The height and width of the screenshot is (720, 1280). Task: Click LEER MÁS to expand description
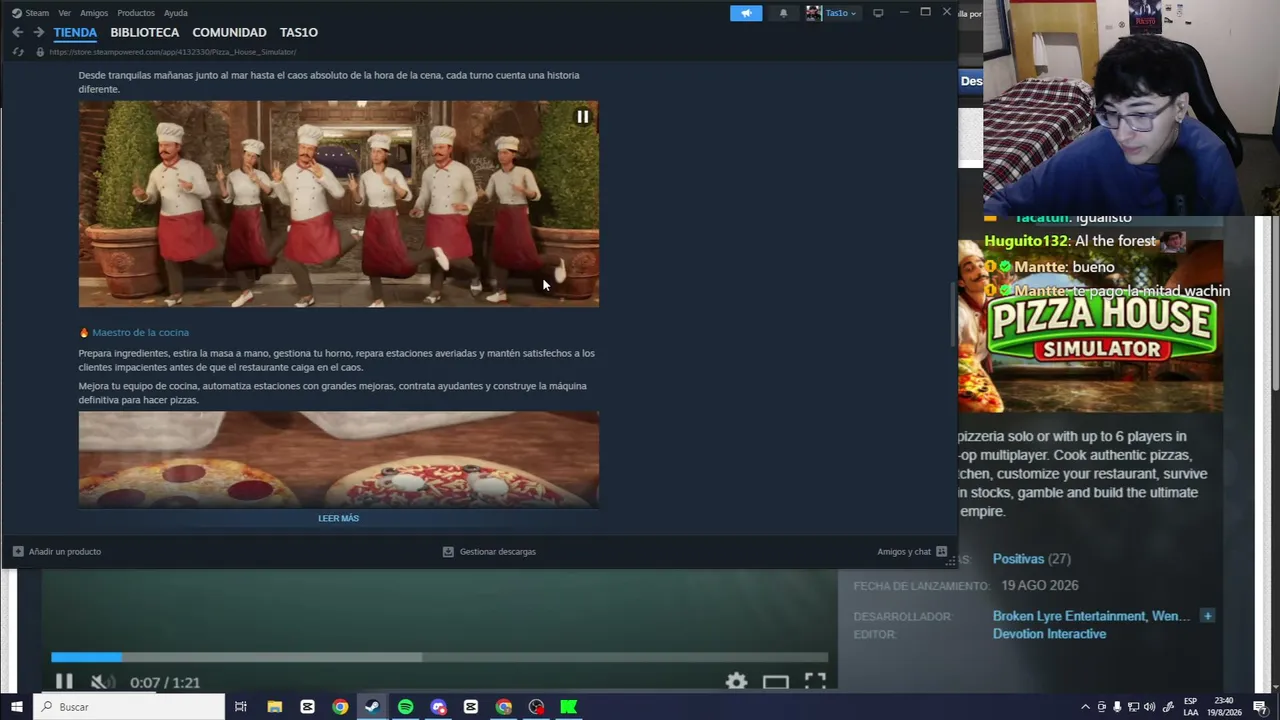pyautogui.click(x=338, y=518)
